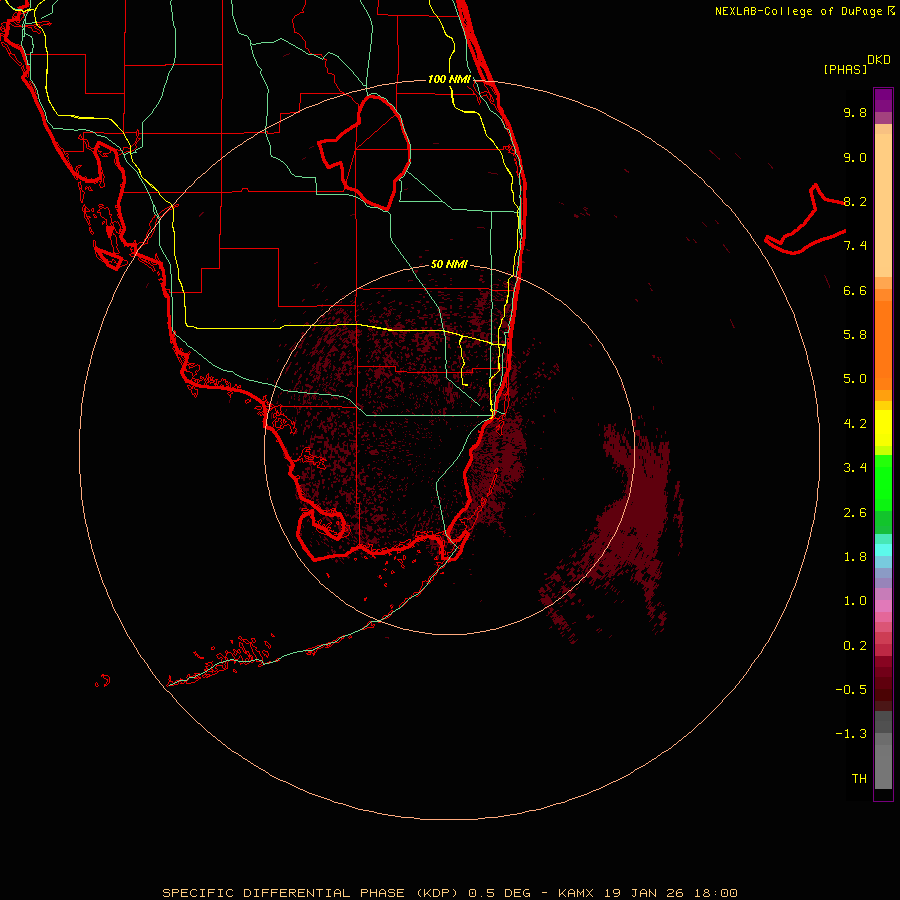Select the 7.4 legend value
Viewport: 900px width, 900px height.
click(x=855, y=246)
